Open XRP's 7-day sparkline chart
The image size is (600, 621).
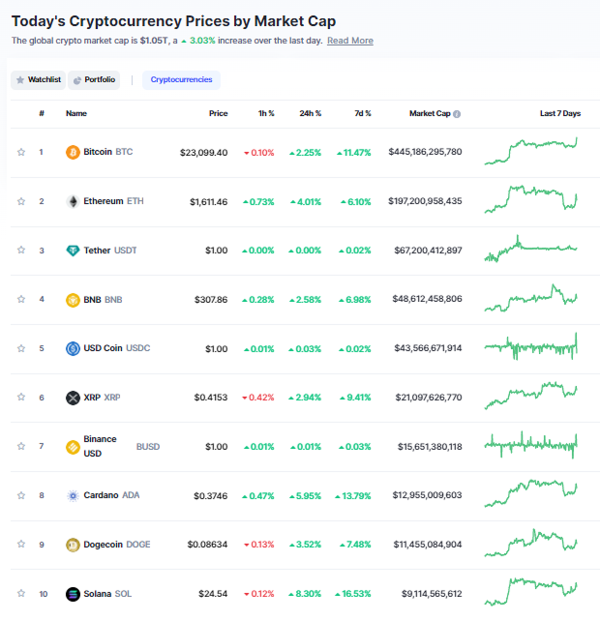coord(531,396)
